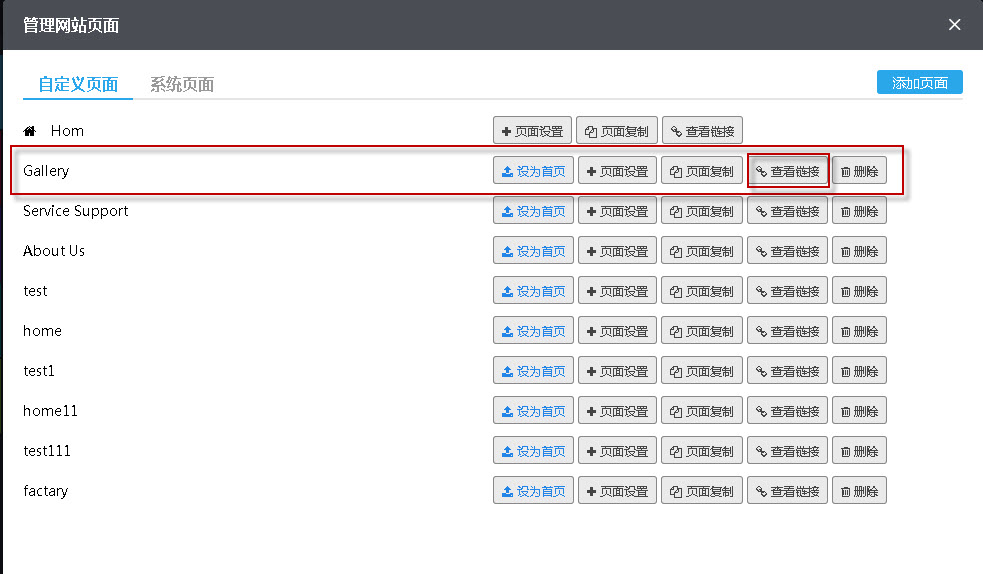
Task: Select the 自定义页面 tab
Action: (78, 84)
